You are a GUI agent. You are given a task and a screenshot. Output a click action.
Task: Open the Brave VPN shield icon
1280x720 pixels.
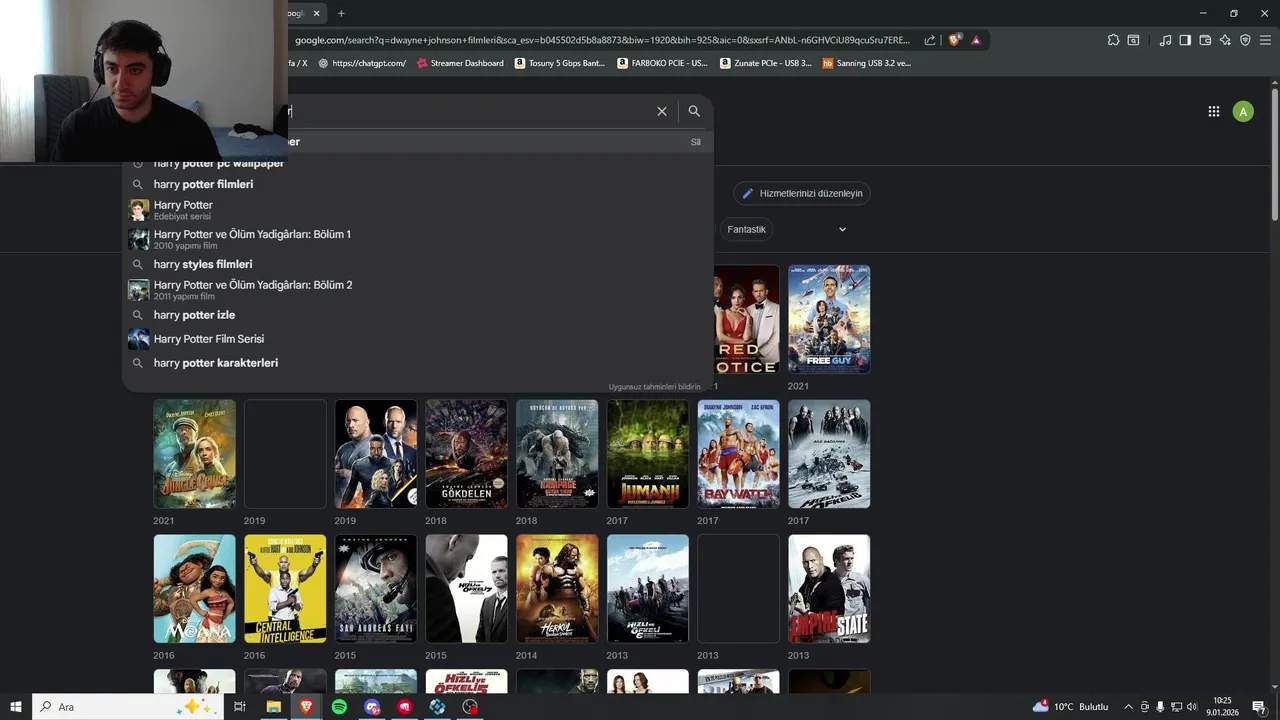(x=1245, y=40)
